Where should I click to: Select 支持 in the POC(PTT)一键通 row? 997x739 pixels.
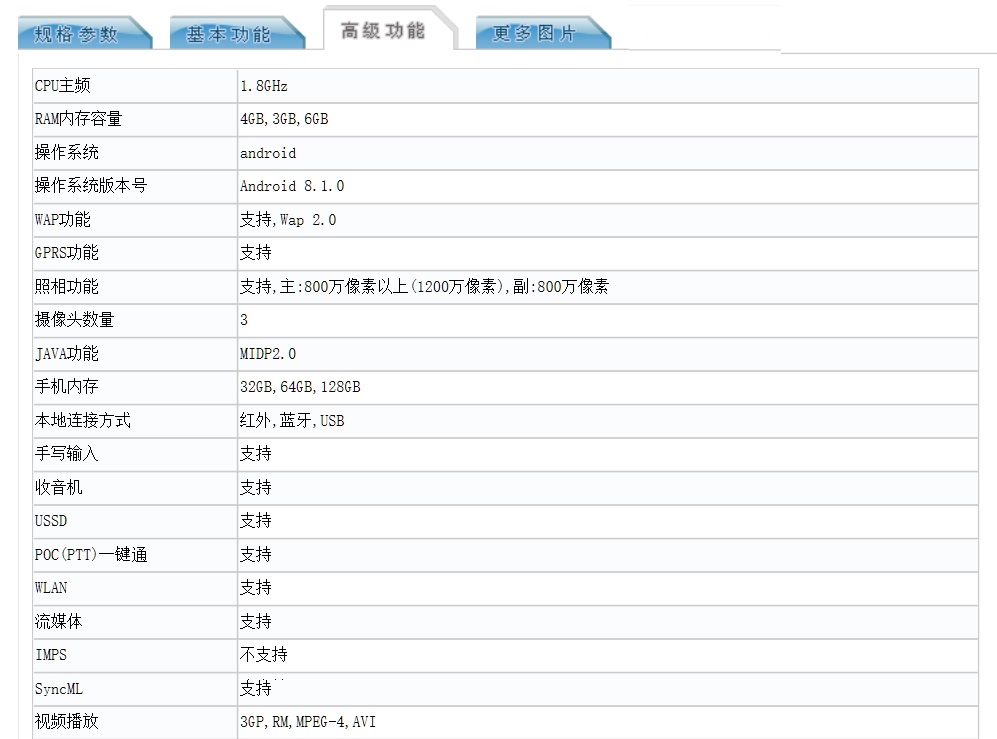click(256, 554)
